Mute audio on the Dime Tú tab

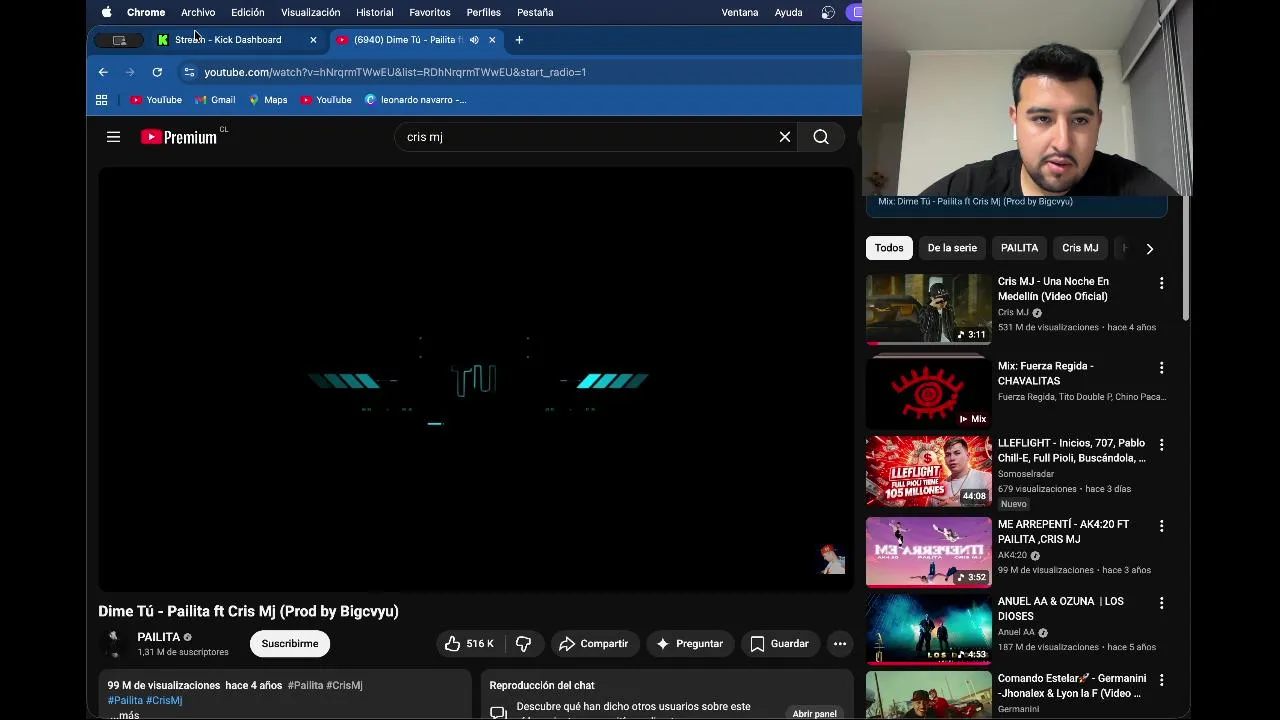click(474, 40)
